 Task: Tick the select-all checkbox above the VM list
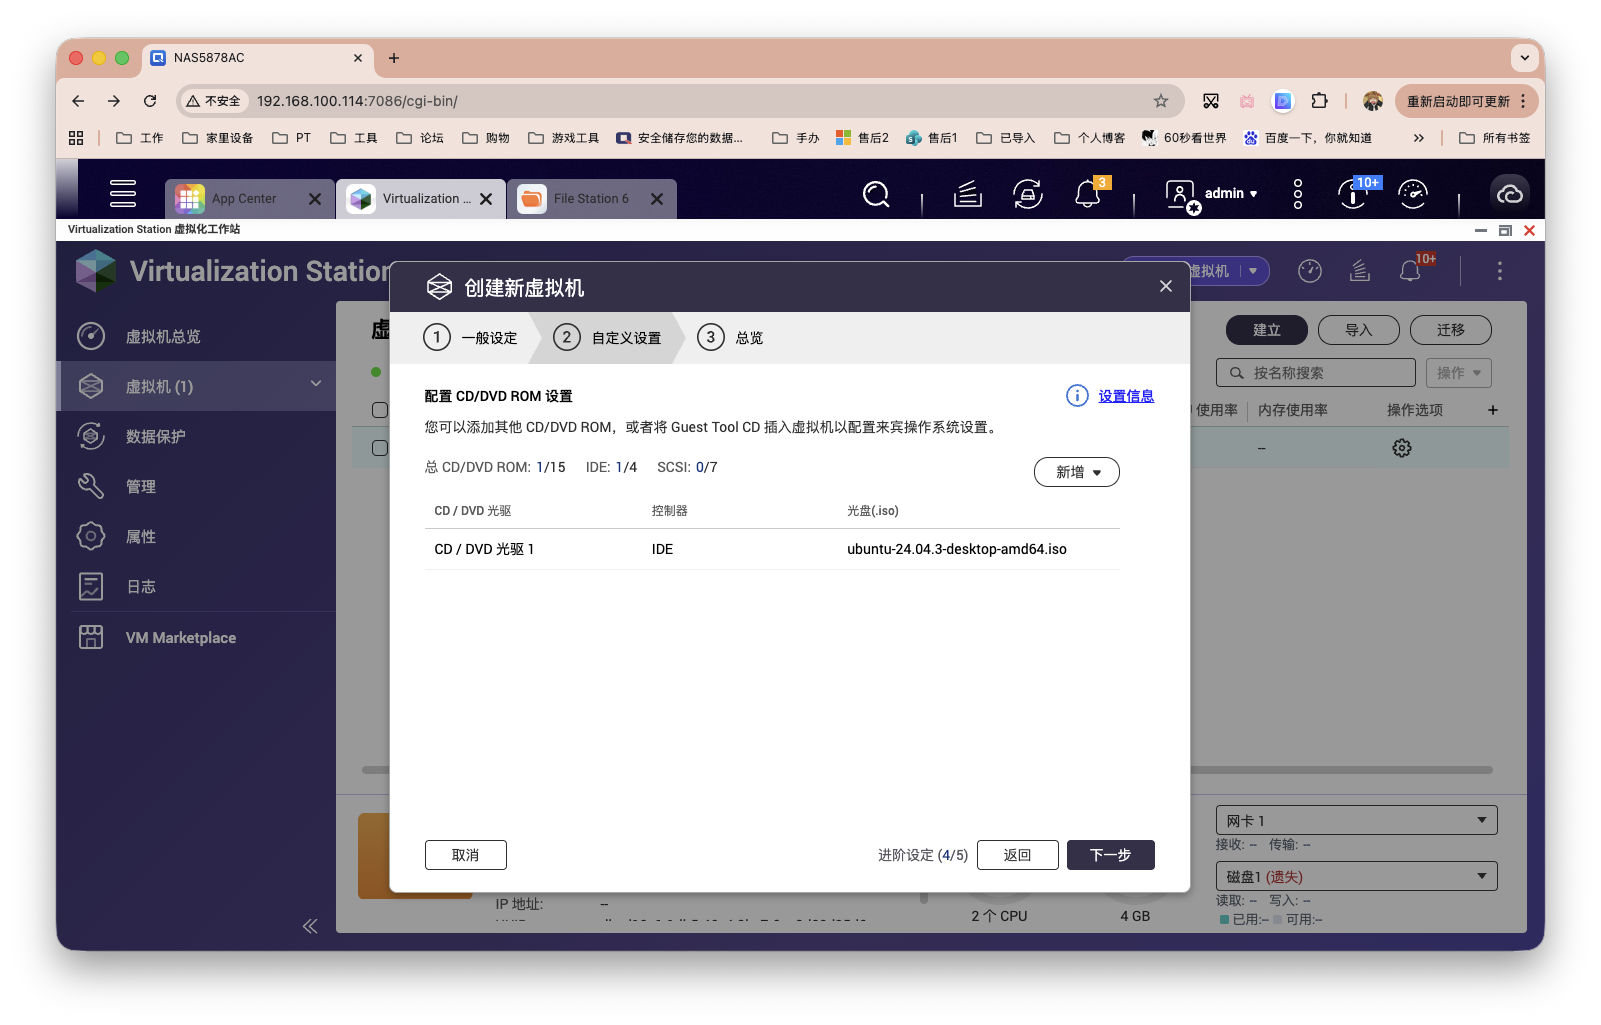378,409
